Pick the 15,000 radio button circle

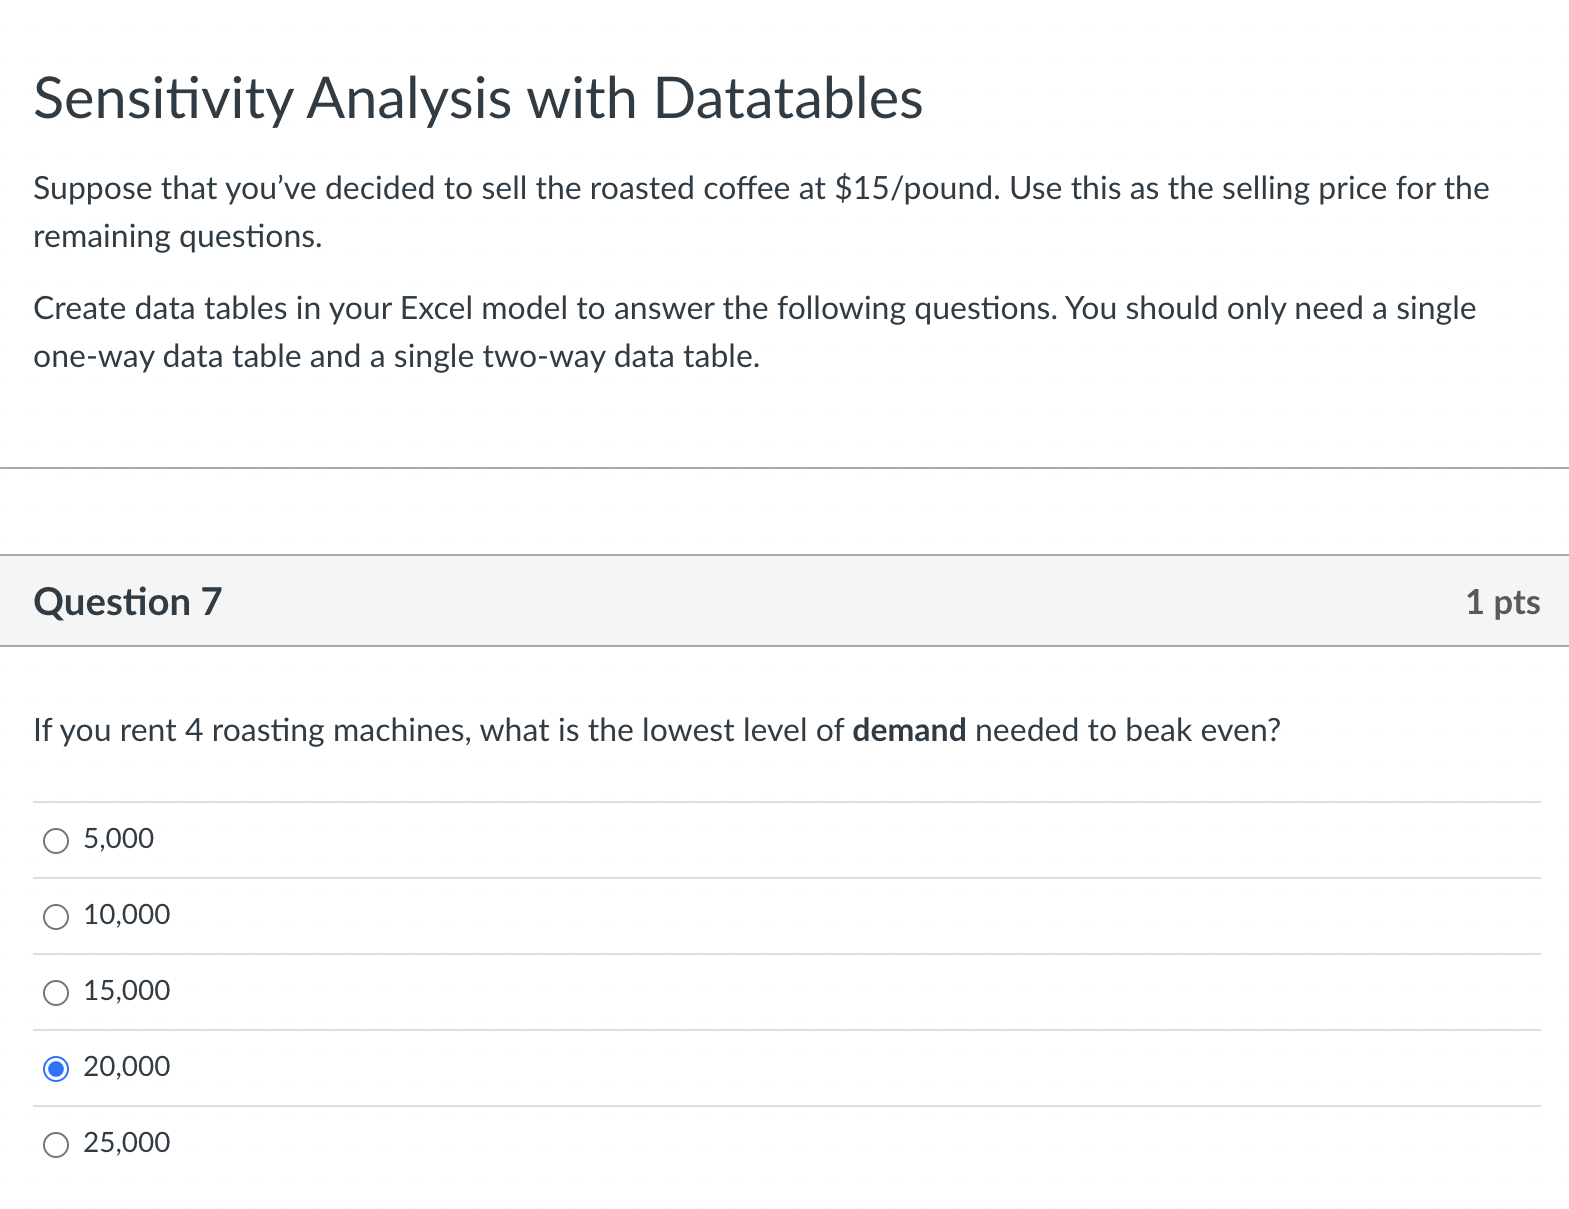click(x=56, y=993)
